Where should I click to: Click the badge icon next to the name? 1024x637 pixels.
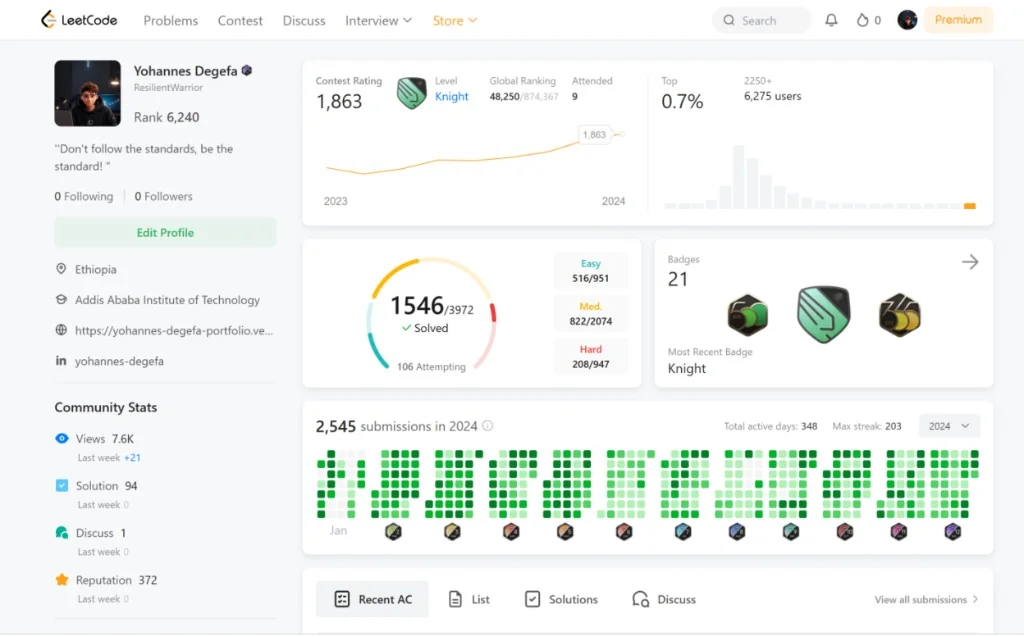point(247,70)
